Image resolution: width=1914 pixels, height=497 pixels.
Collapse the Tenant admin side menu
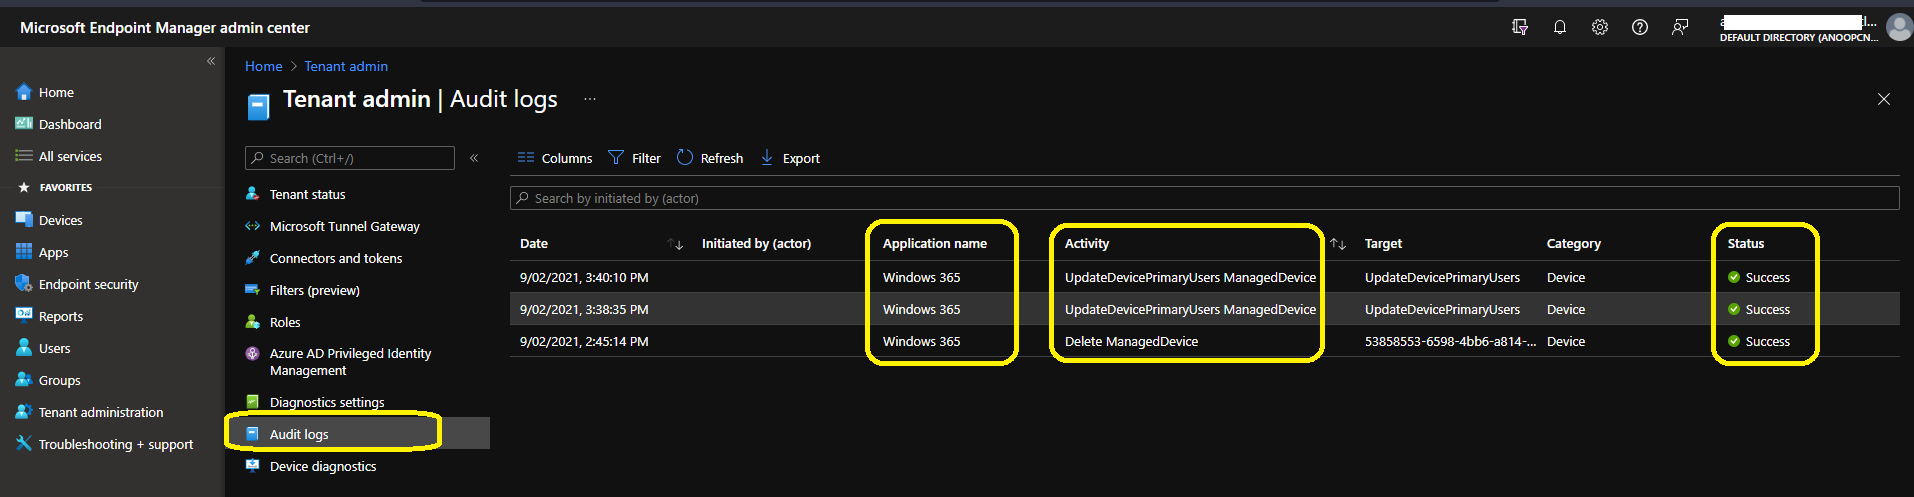pos(474,158)
